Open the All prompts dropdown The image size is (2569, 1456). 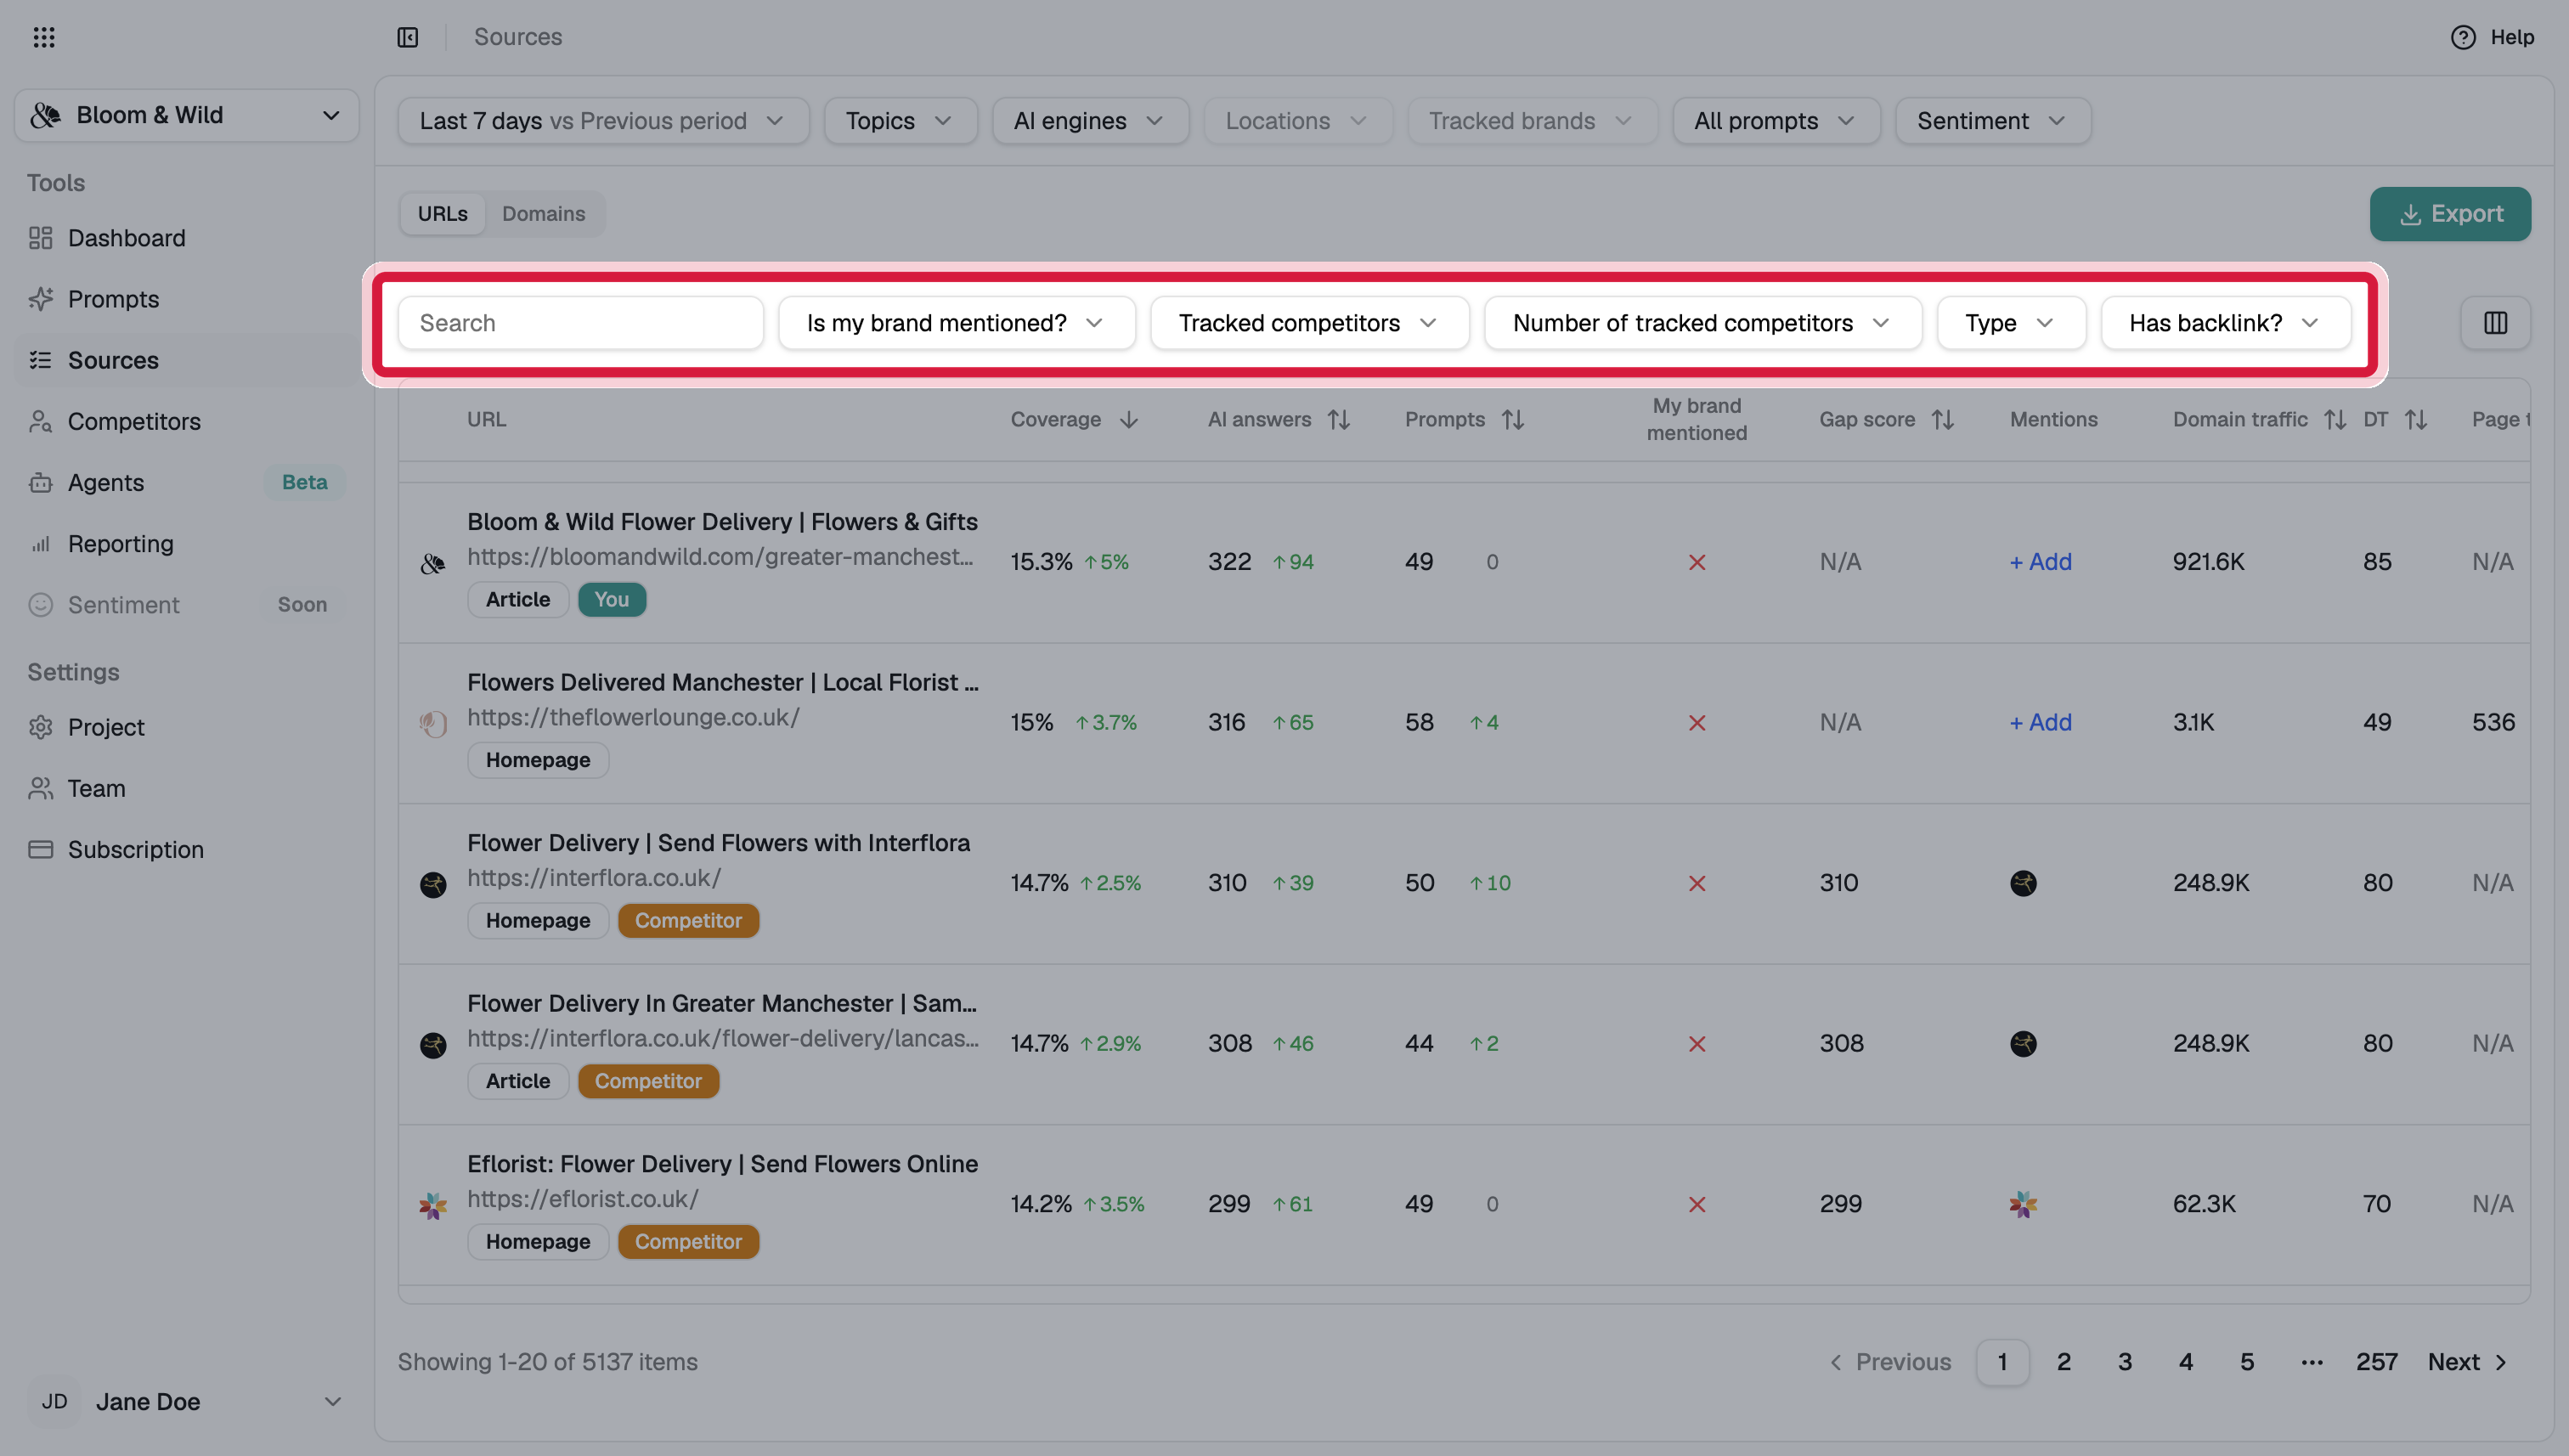click(x=1776, y=121)
